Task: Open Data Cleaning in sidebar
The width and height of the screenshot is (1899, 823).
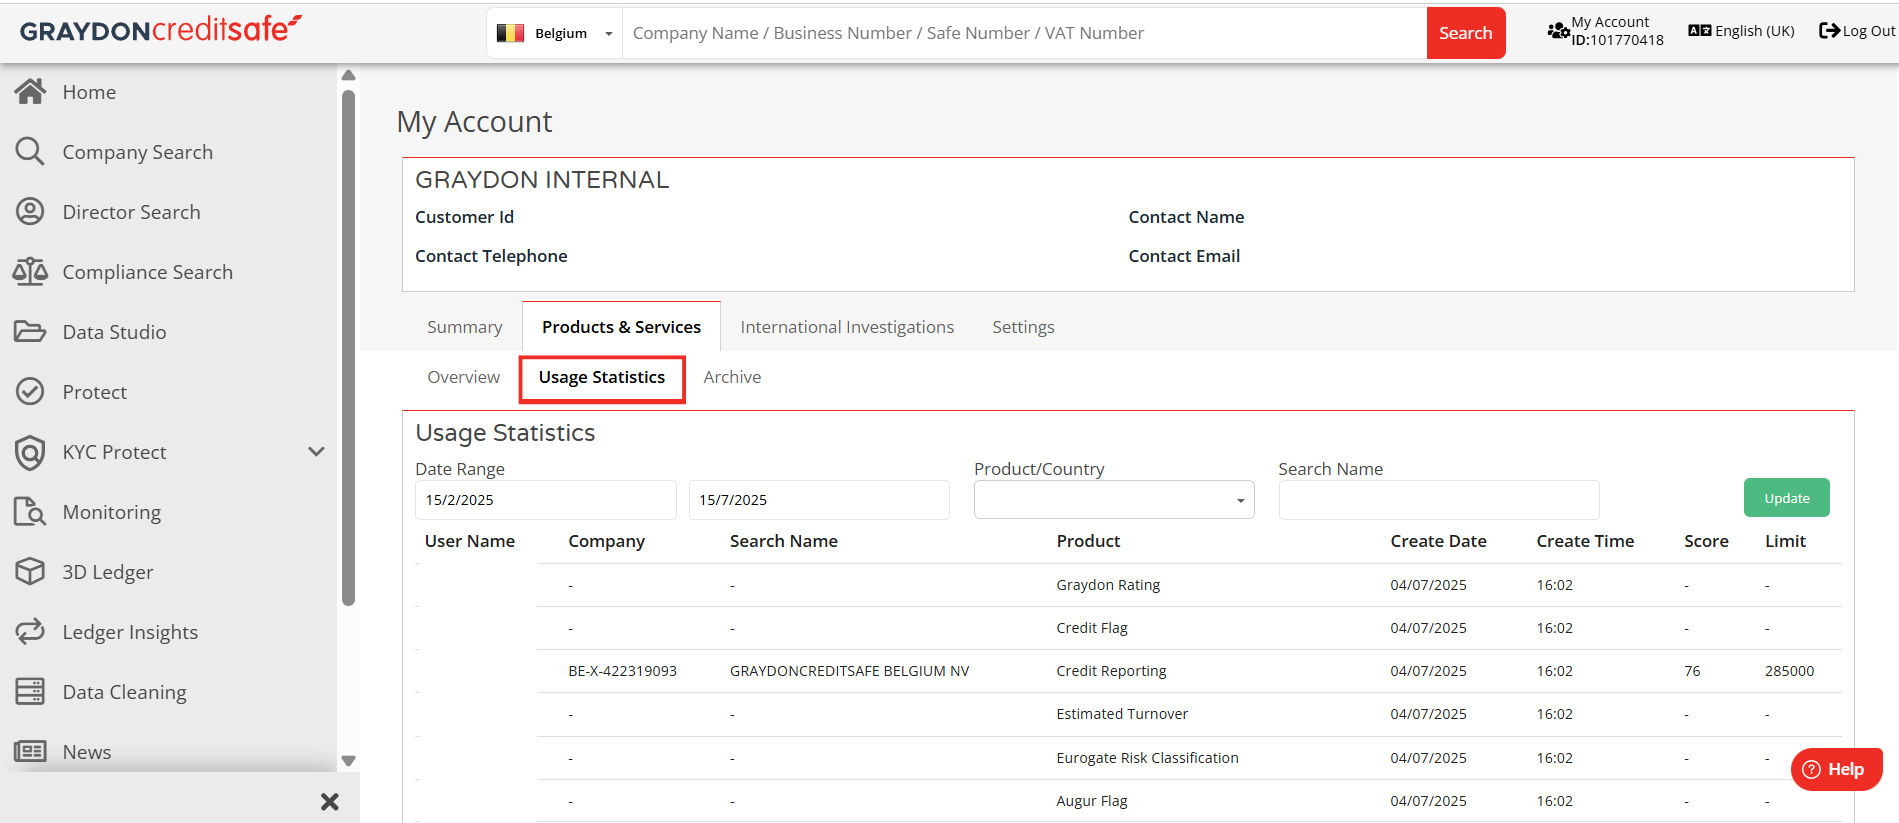Action: click(124, 692)
